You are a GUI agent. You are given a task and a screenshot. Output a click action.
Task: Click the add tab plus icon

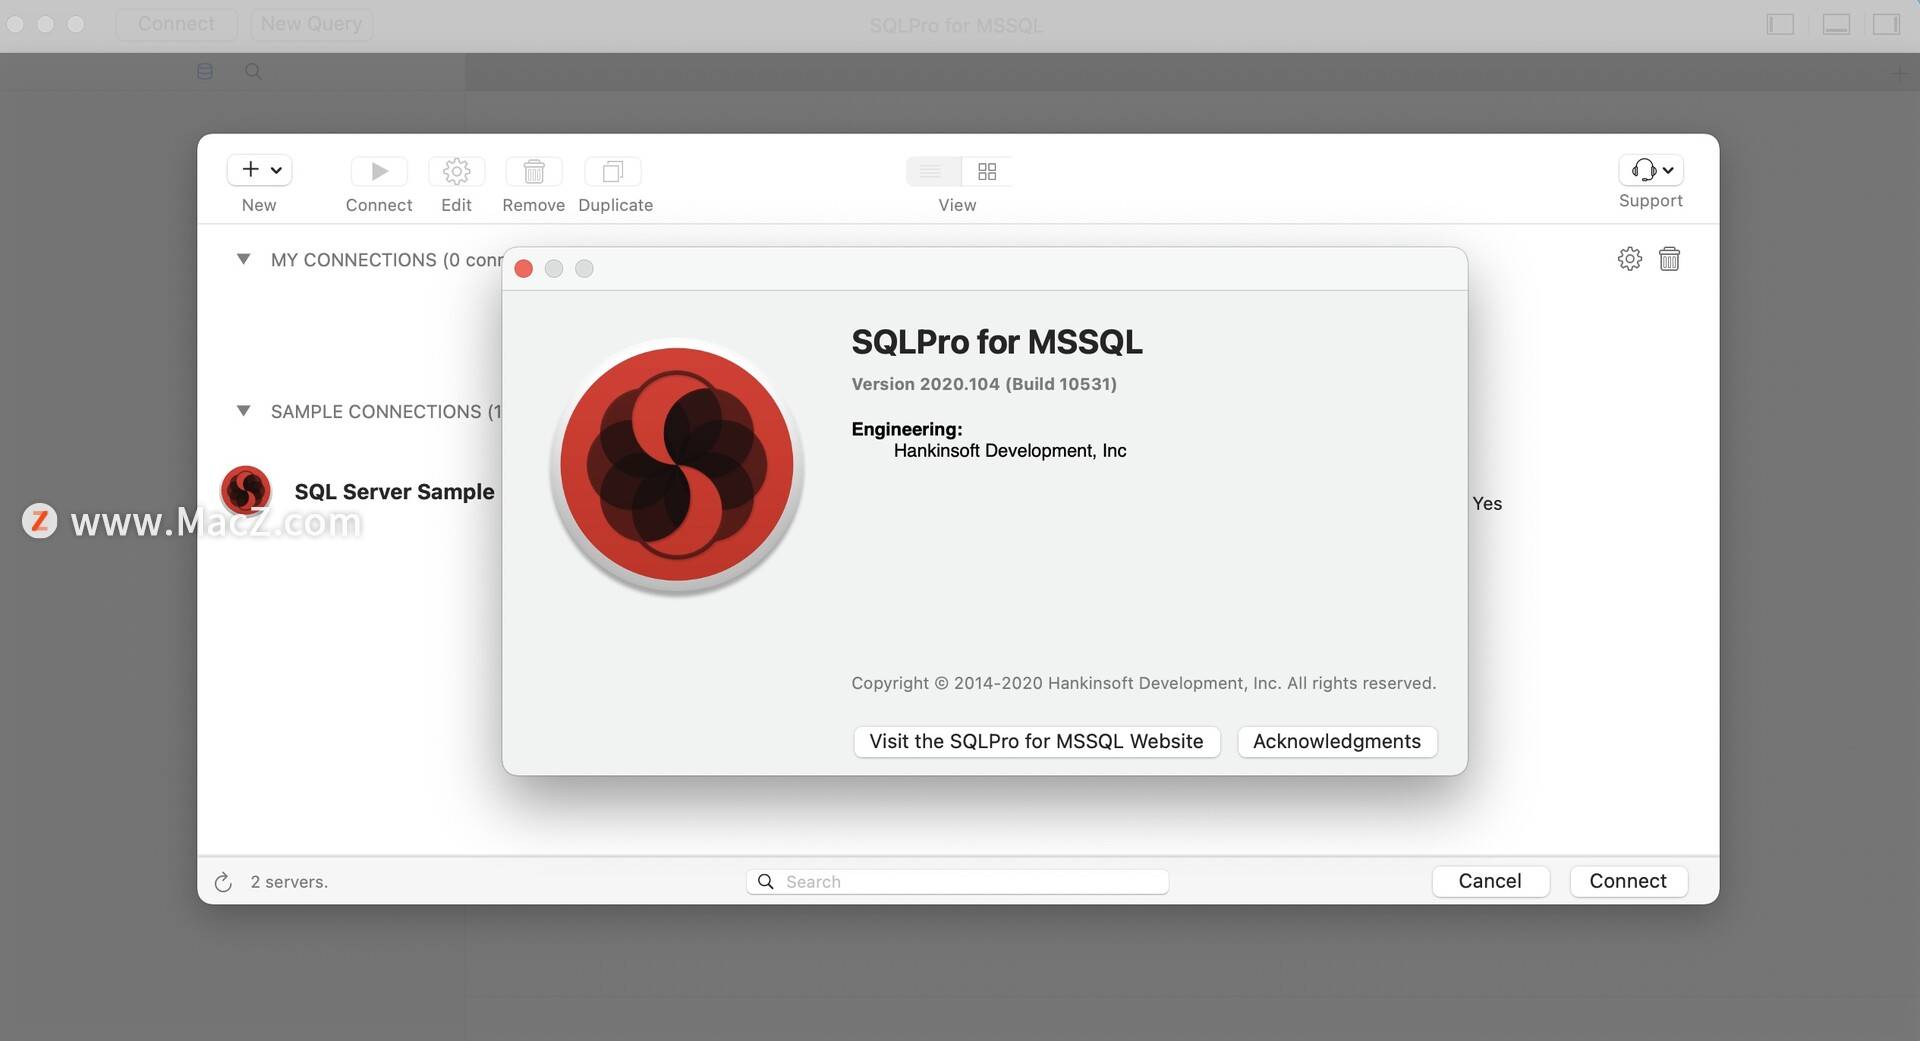click(1900, 72)
